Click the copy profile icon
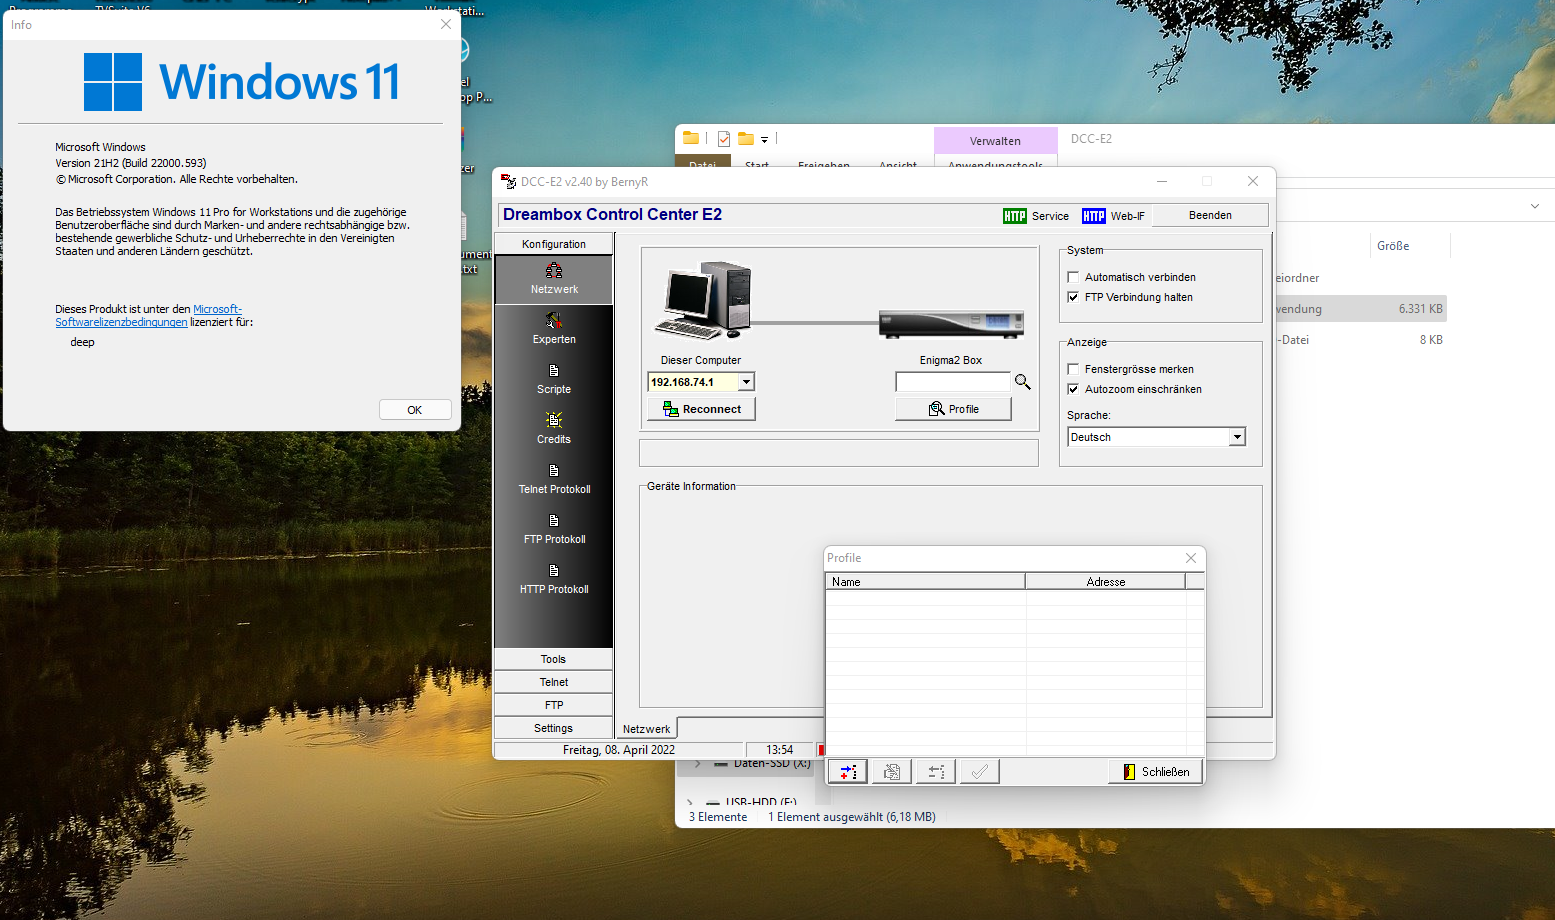Viewport: 1555px width, 920px height. click(x=891, y=772)
